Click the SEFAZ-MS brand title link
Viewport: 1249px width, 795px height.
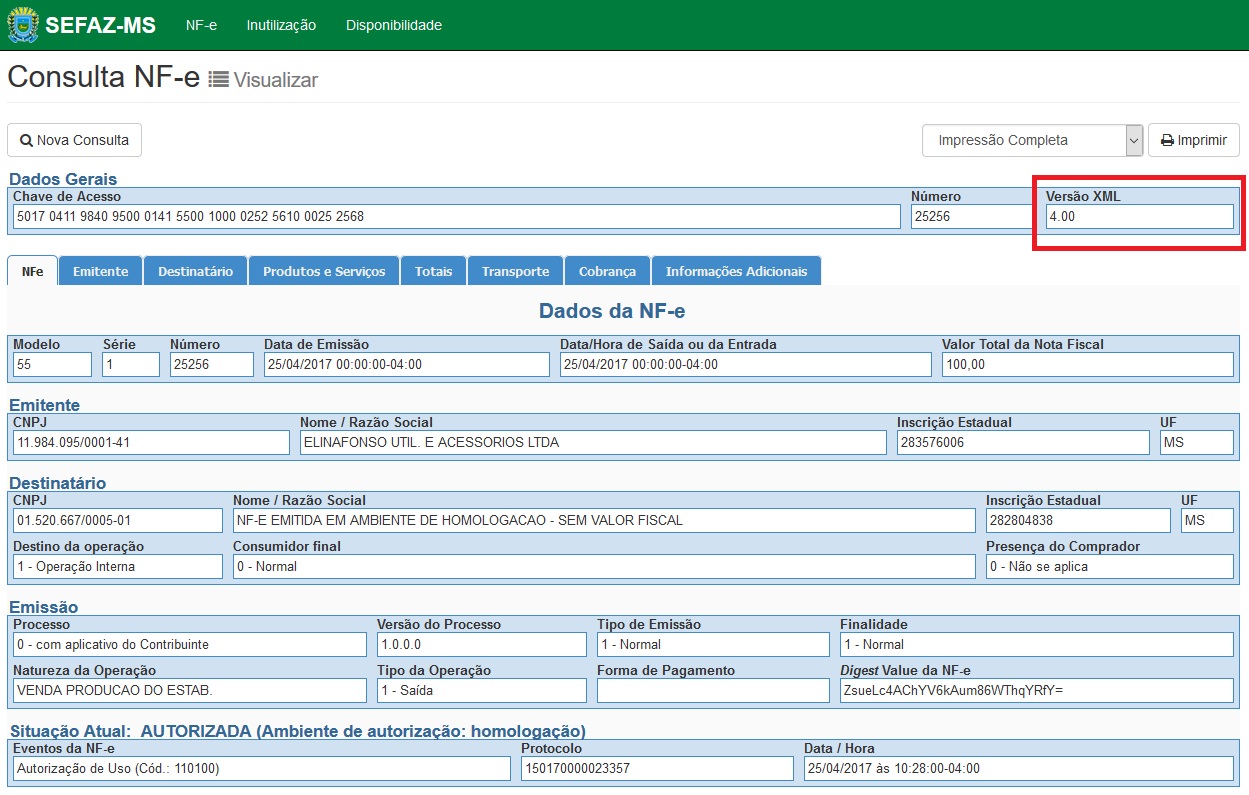tap(100, 25)
